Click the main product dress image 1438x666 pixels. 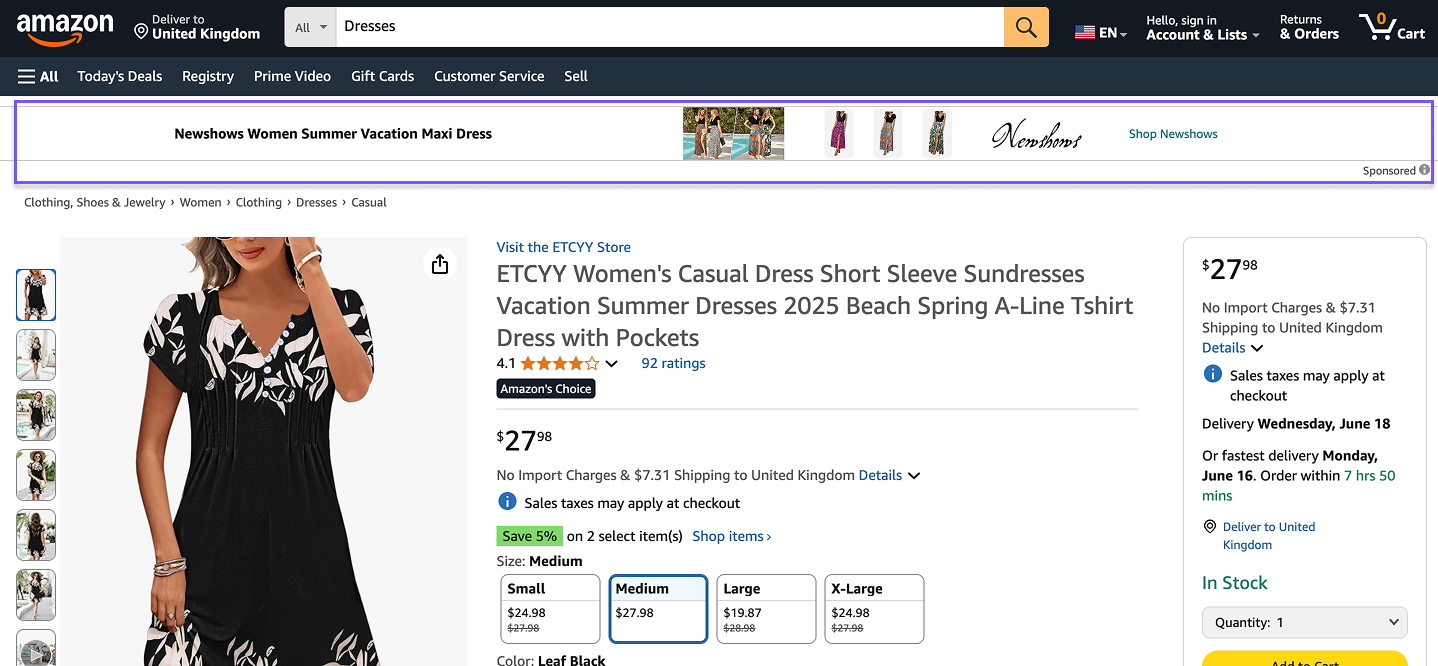click(264, 451)
